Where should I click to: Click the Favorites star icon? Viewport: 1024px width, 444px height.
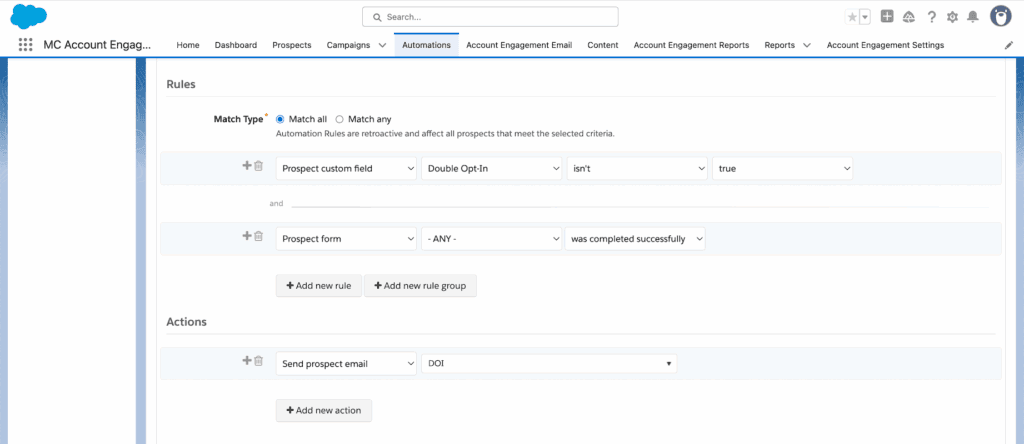[852, 17]
